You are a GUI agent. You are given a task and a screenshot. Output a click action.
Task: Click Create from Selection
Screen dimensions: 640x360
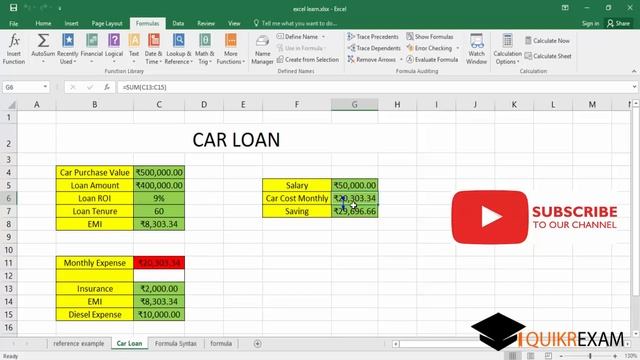[x=308, y=60]
